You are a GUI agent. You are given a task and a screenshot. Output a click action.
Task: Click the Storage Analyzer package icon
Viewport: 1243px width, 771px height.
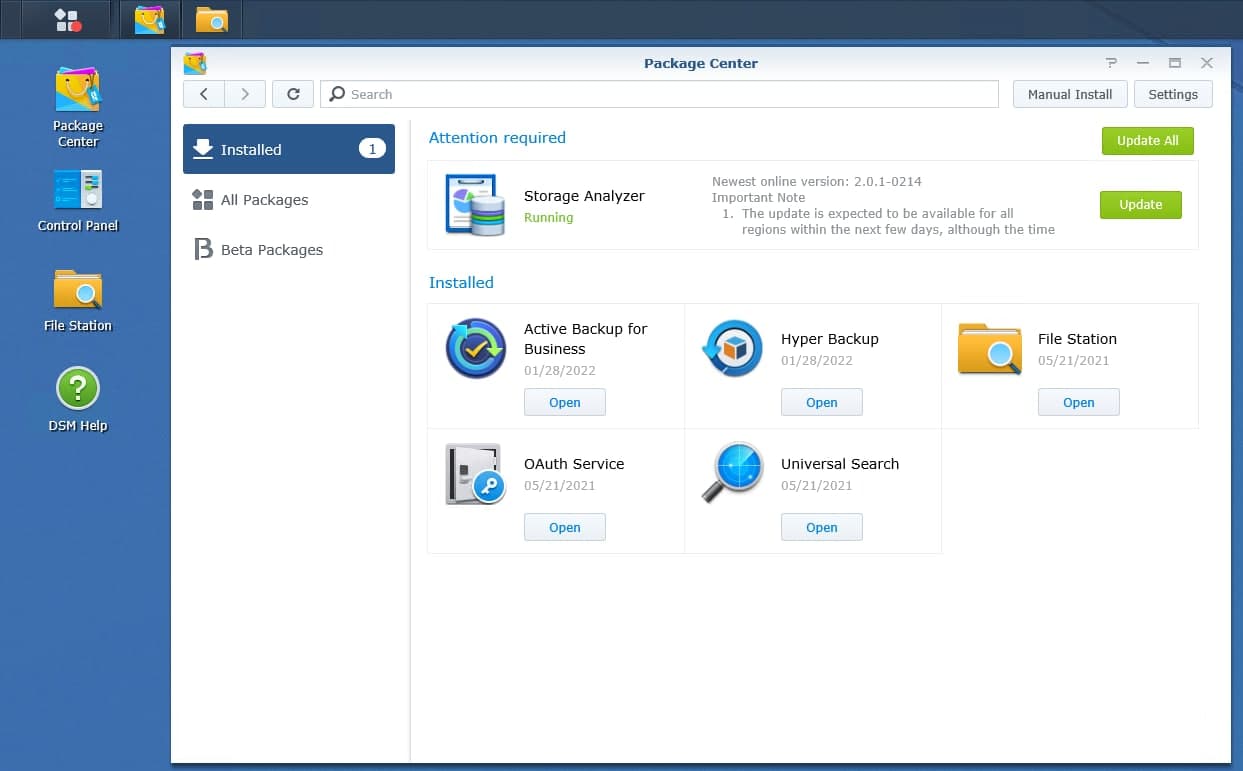475,205
